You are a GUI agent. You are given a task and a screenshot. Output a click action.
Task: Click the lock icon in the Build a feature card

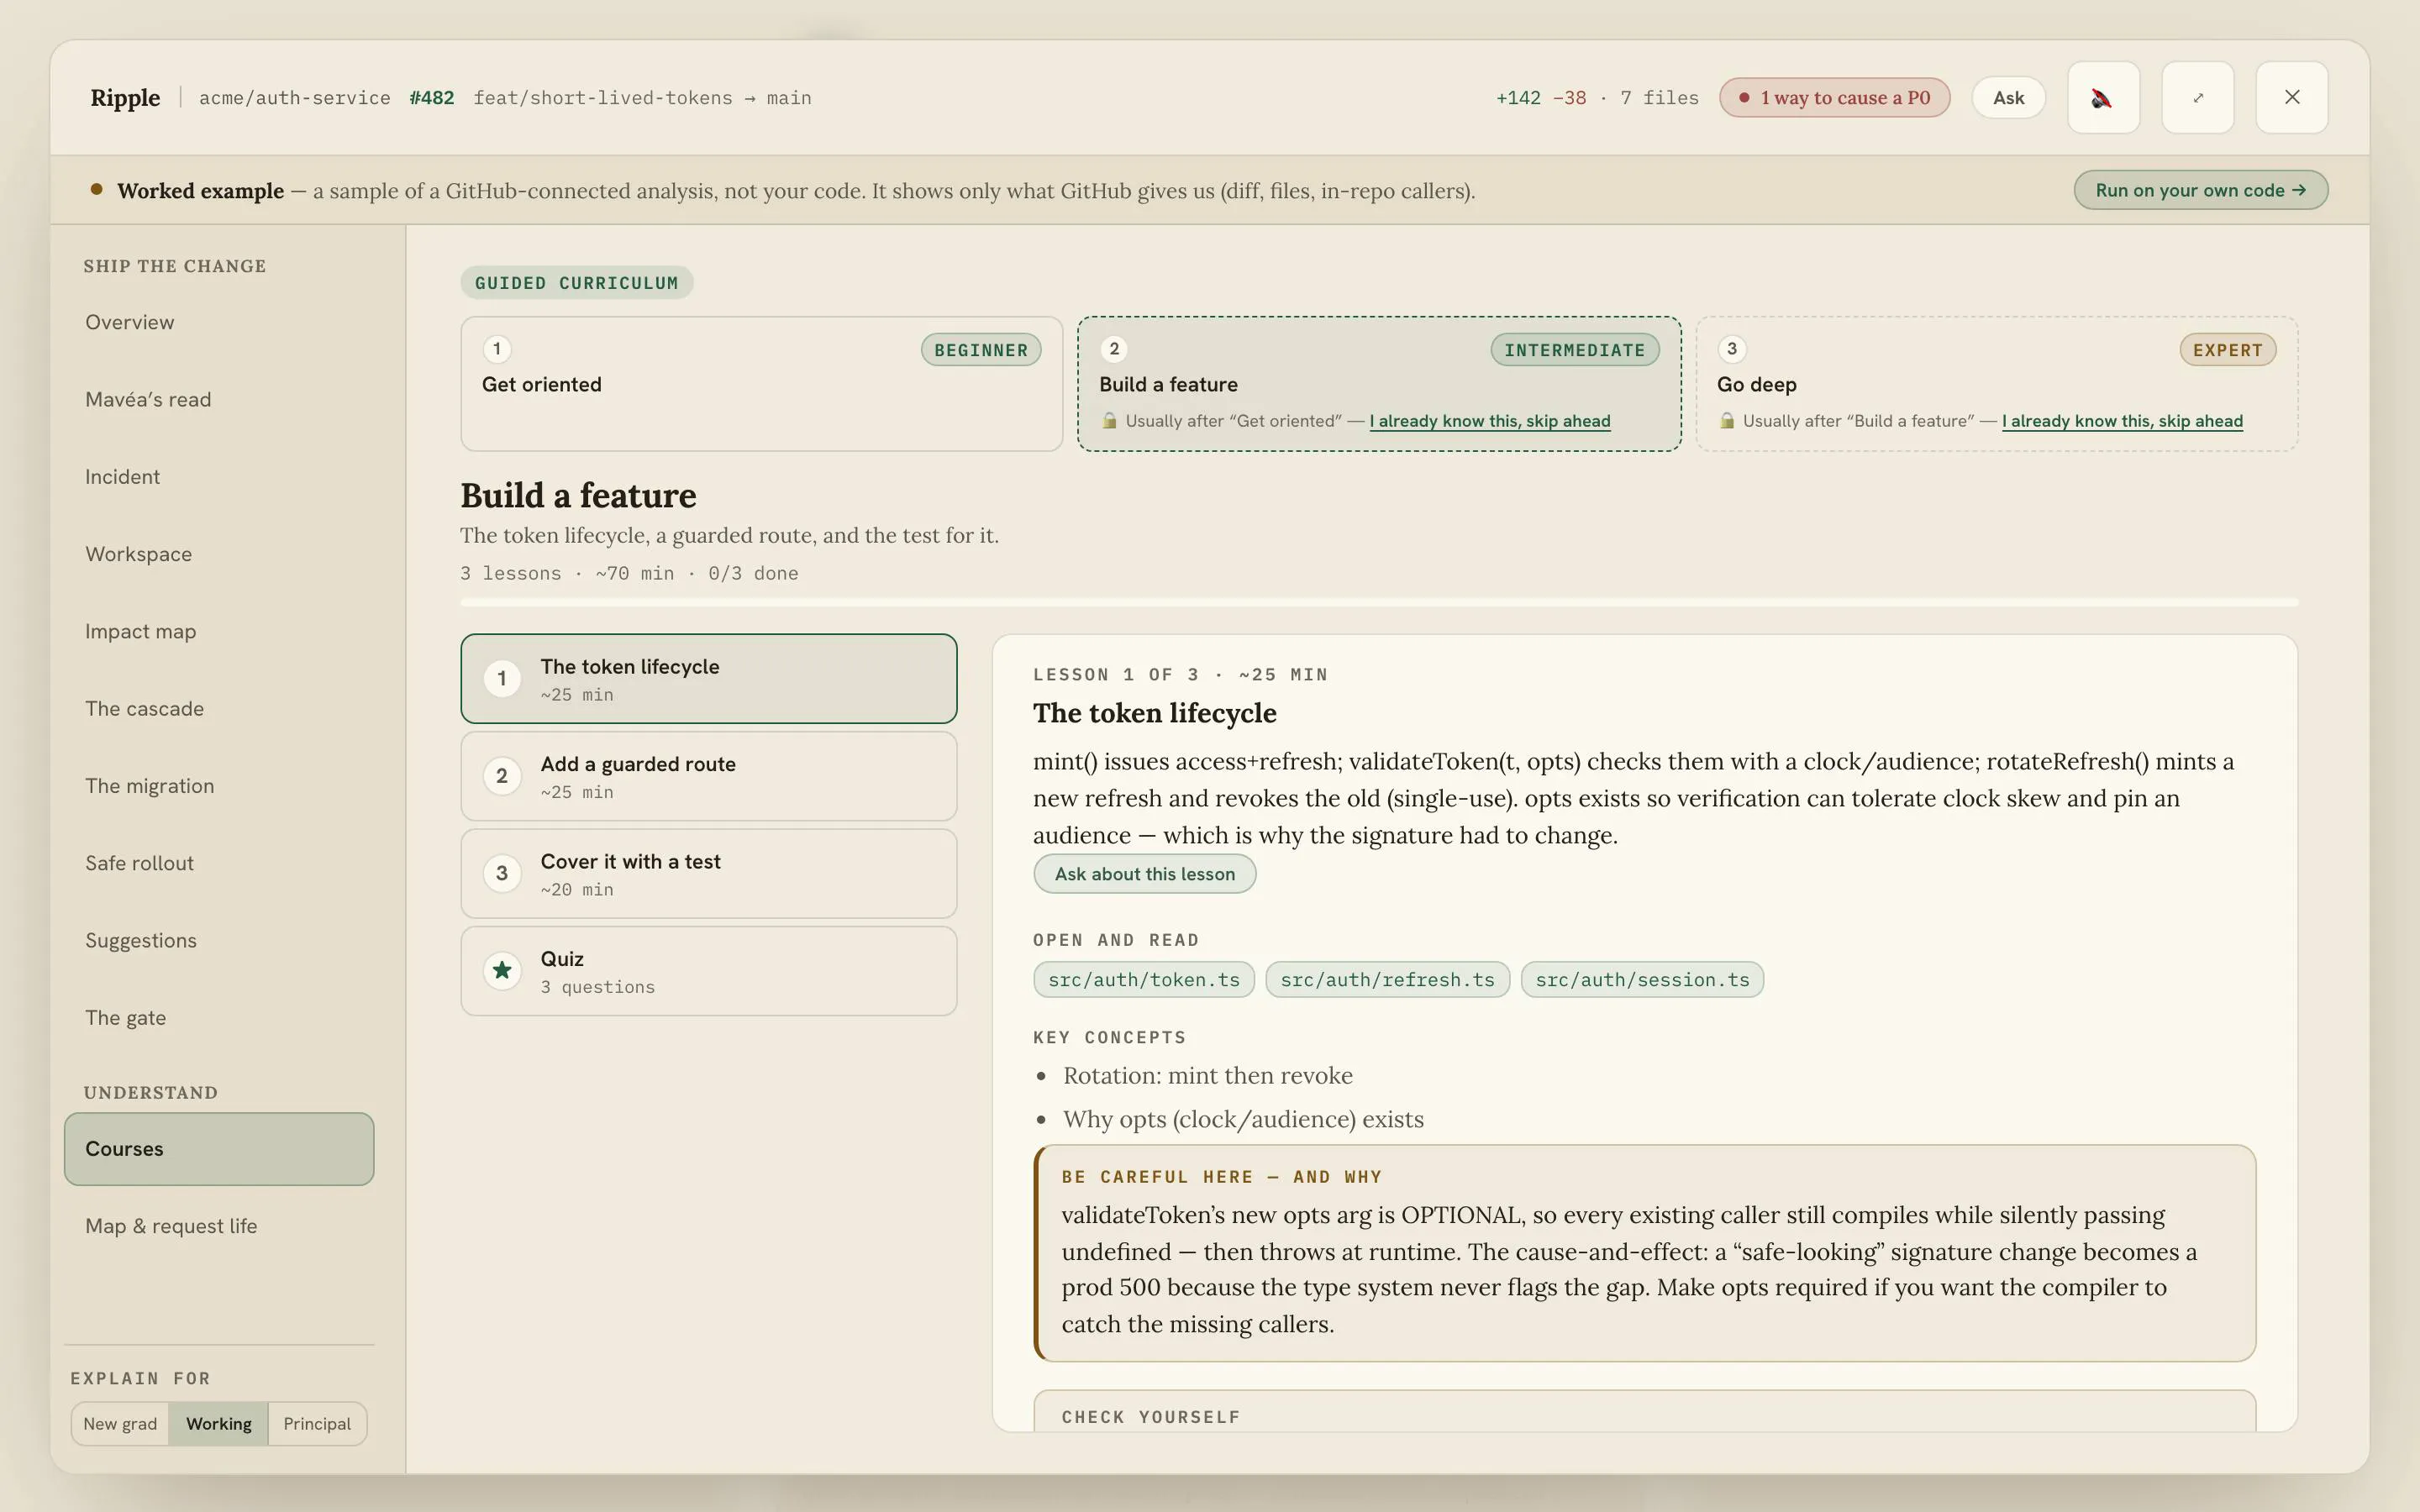1109,421
